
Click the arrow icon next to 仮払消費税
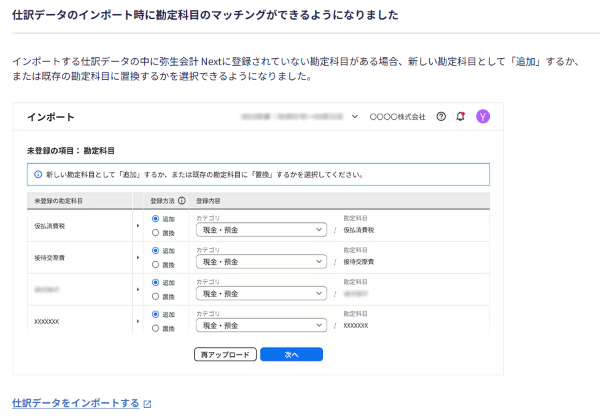(138, 227)
